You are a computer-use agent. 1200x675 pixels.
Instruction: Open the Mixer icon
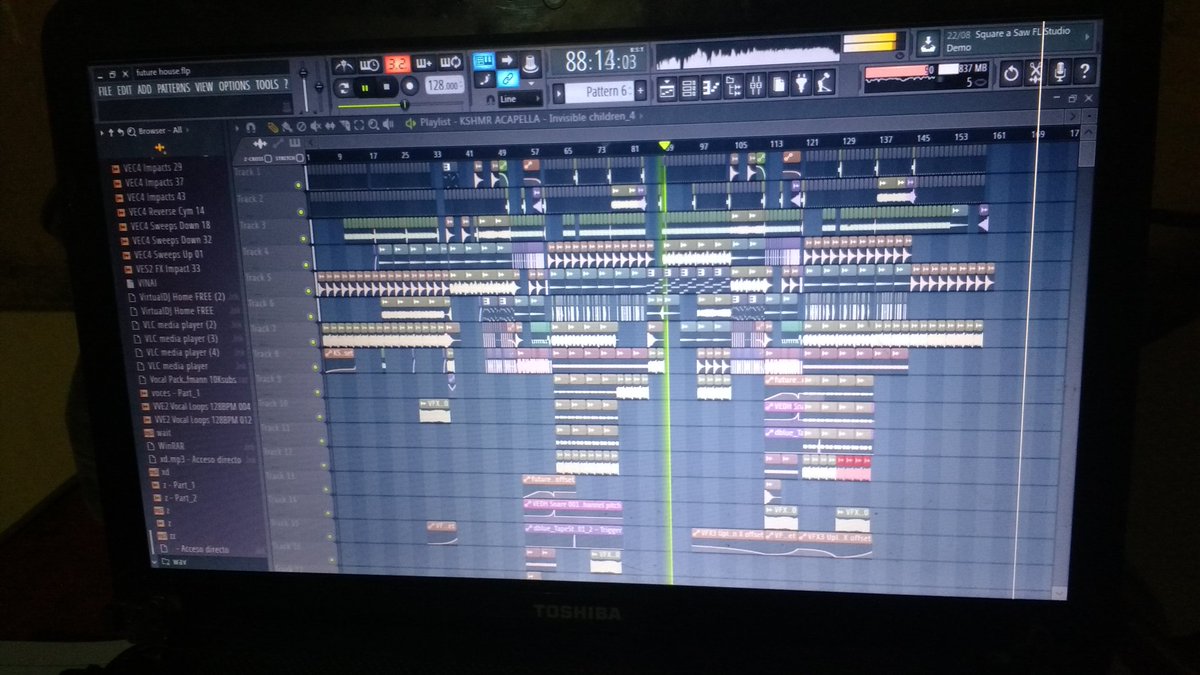[x=756, y=84]
